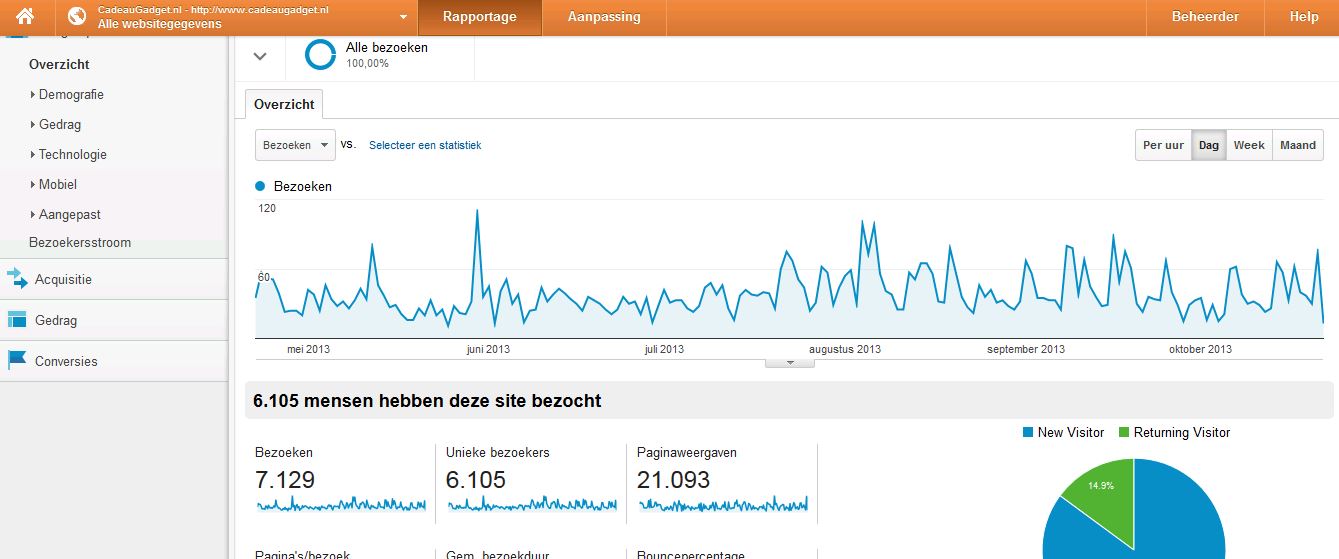Click the augustus 2013 axis label
Image resolution: width=1339 pixels, height=559 pixels.
845,349
